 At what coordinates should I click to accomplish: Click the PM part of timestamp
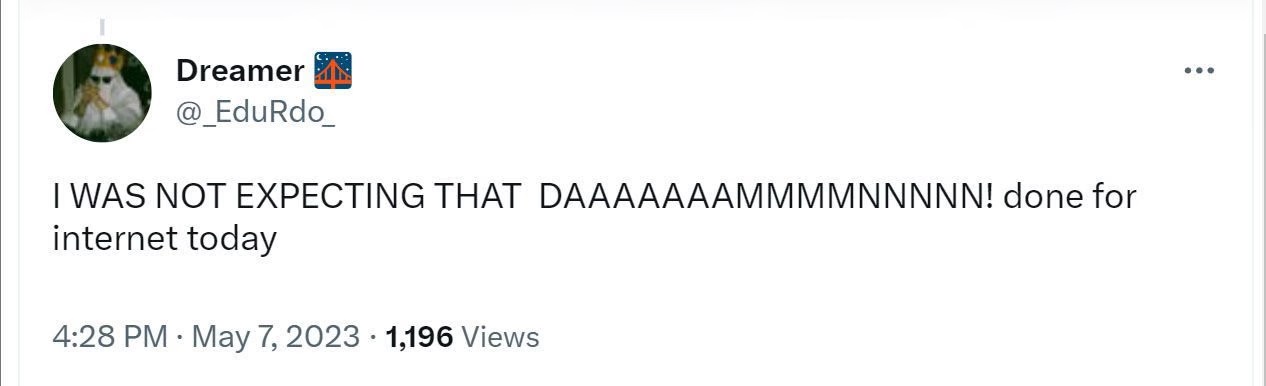(145, 337)
